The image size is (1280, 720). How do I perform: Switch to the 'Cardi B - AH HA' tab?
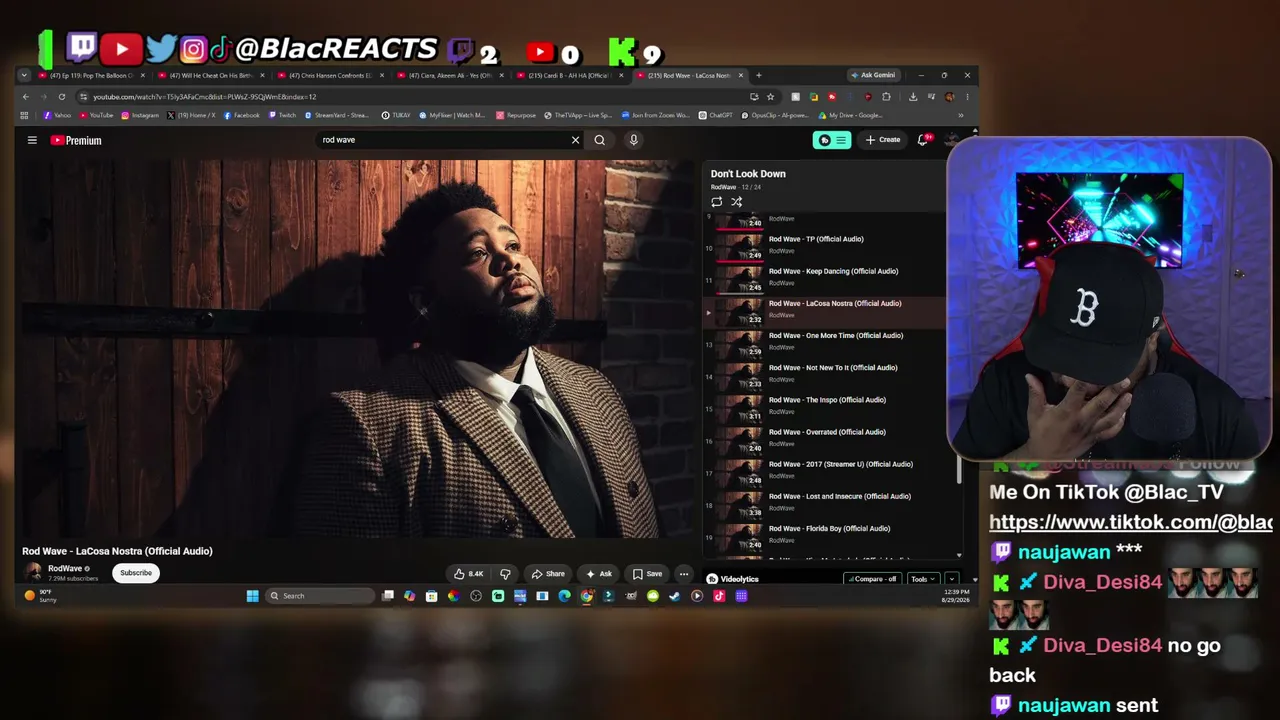(569, 75)
